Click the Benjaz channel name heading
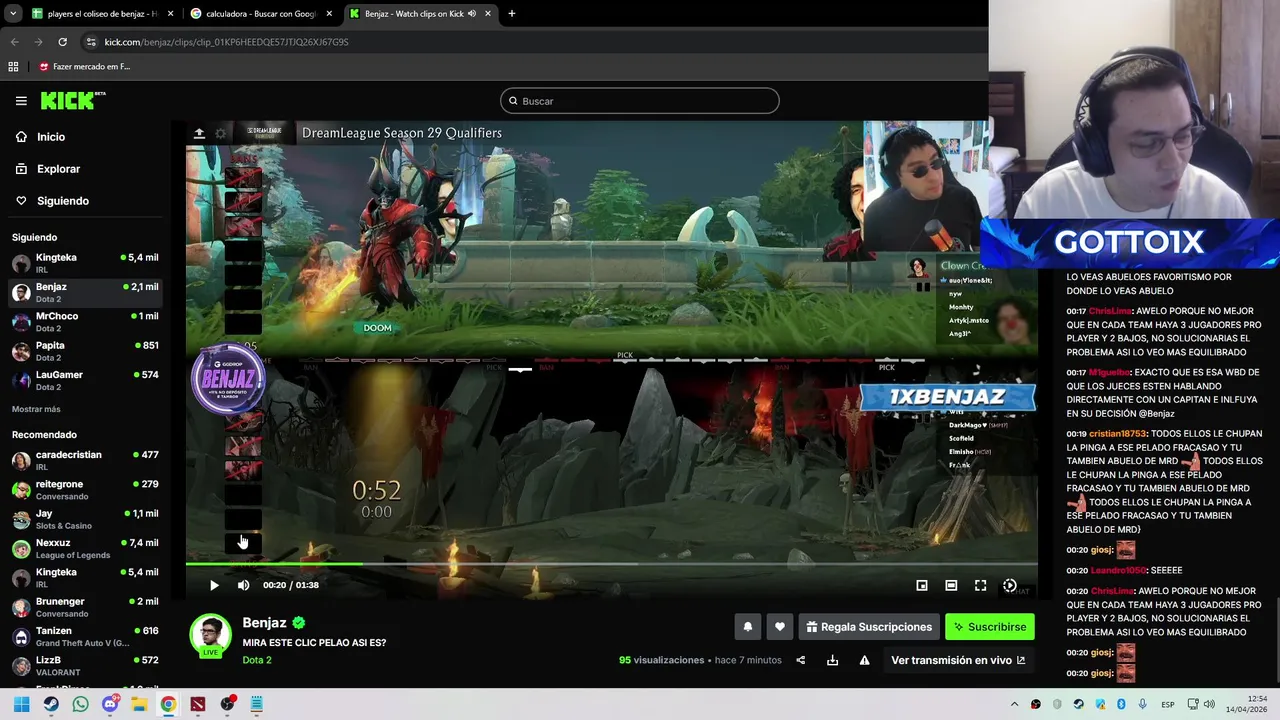1280x720 pixels. pyautogui.click(x=264, y=623)
